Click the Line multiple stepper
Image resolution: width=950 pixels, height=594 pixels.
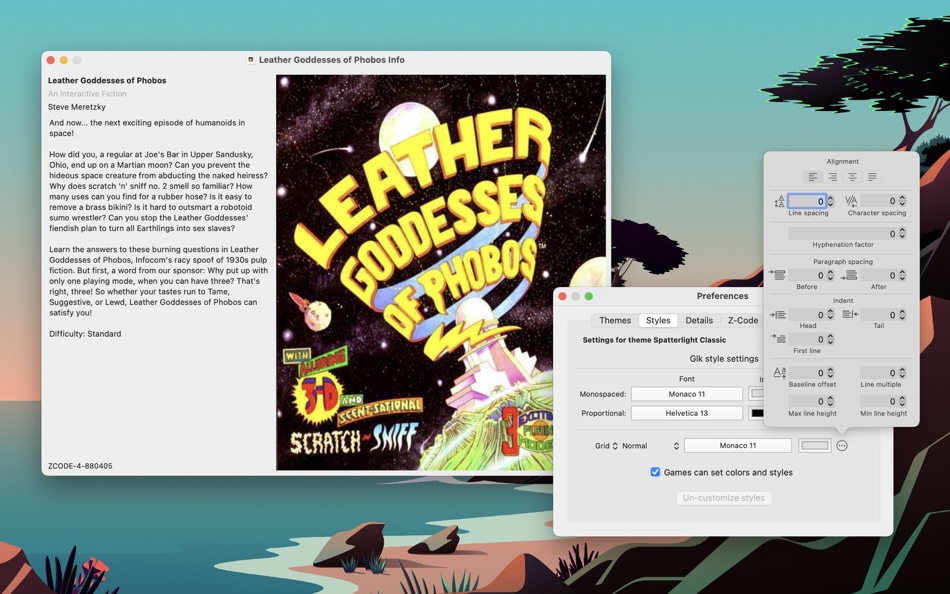[x=902, y=373]
